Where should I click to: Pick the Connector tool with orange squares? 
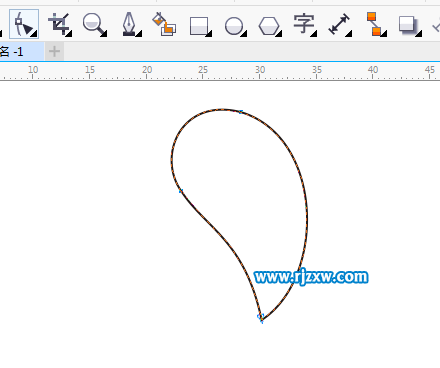(x=375, y=24)
